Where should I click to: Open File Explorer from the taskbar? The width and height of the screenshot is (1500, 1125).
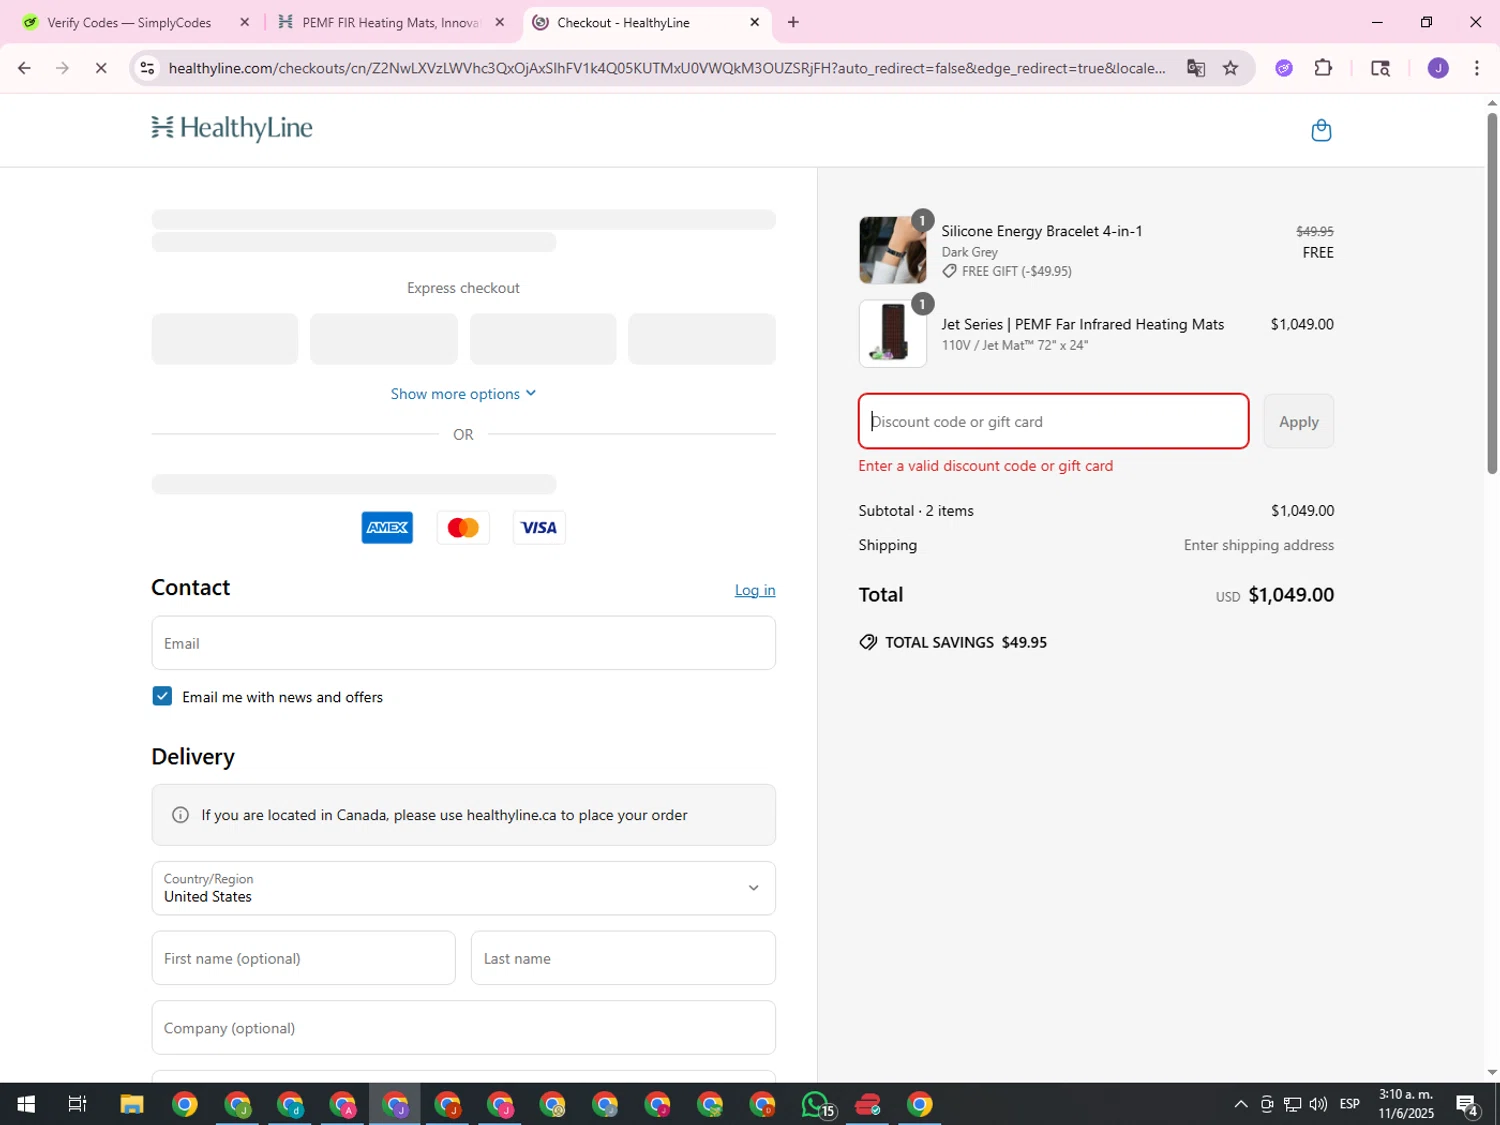132,1104
